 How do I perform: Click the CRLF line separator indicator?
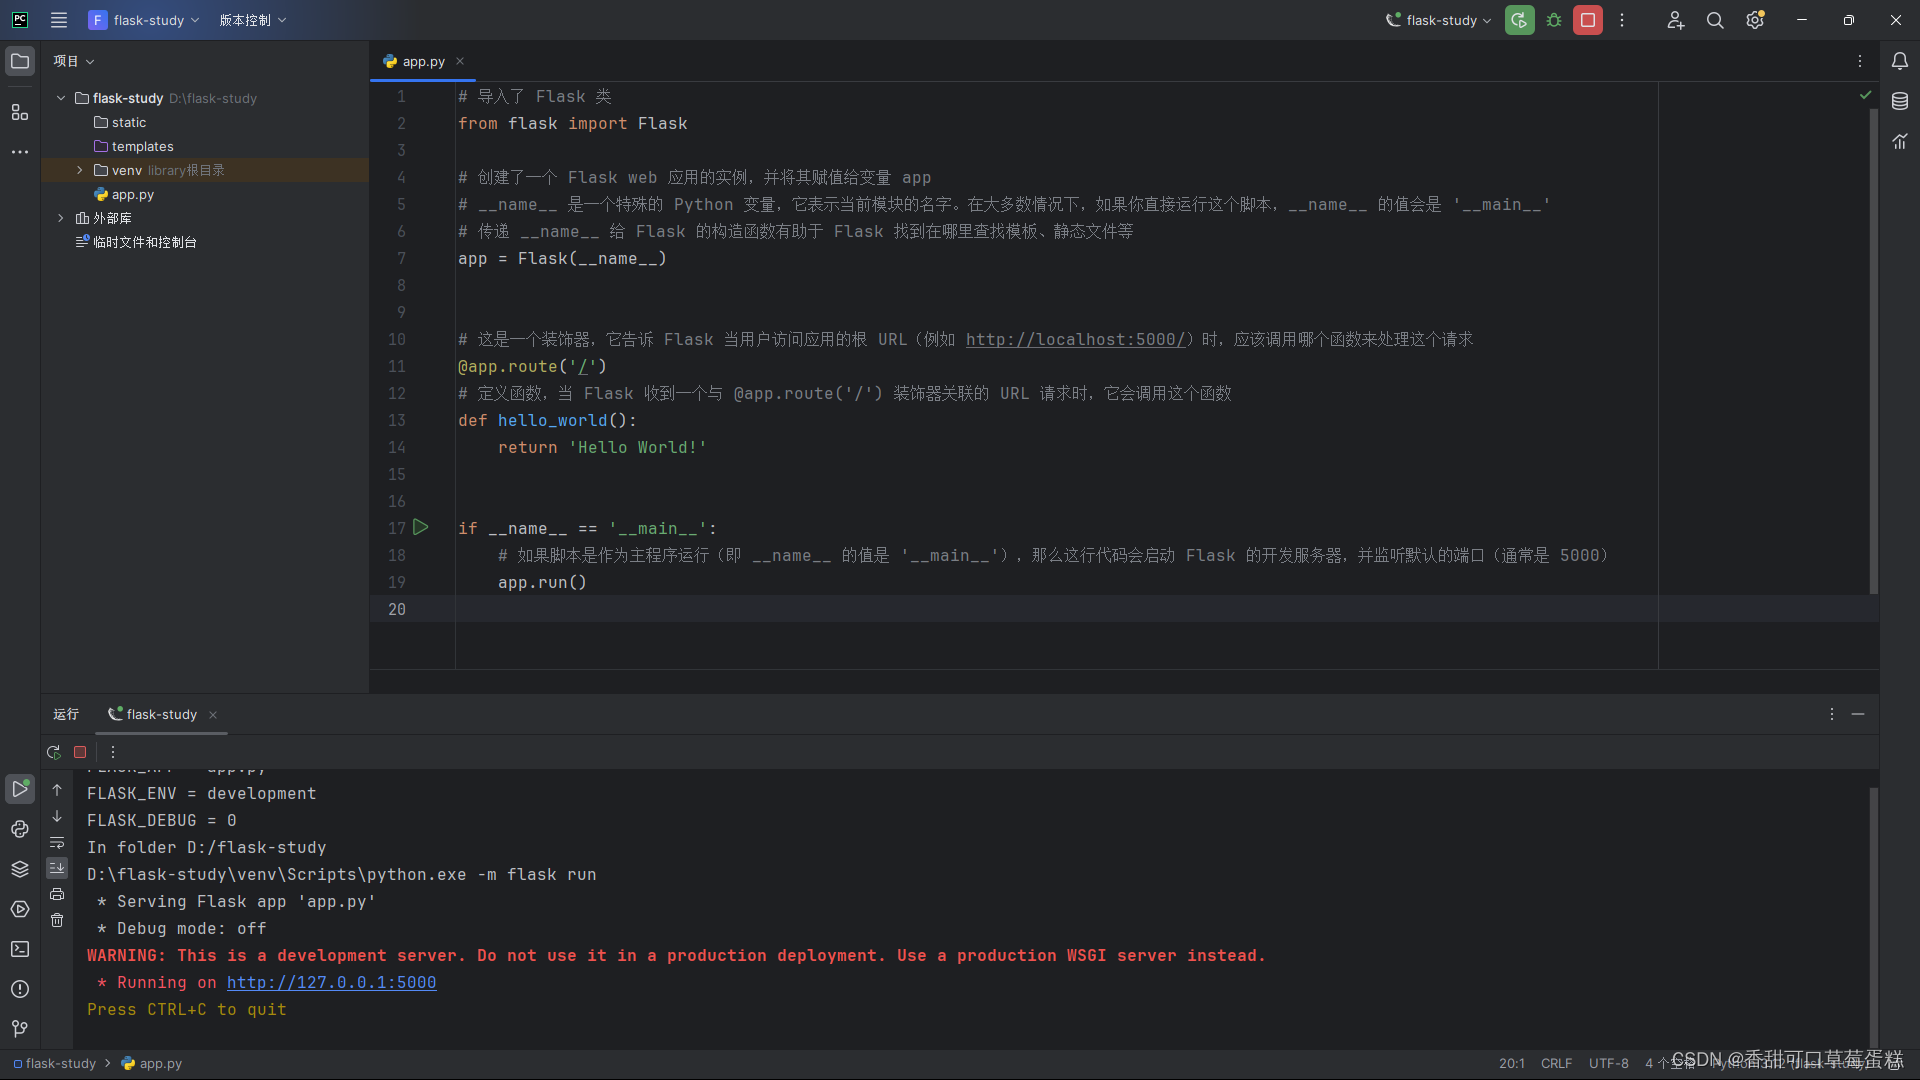pos(1556,1063)
